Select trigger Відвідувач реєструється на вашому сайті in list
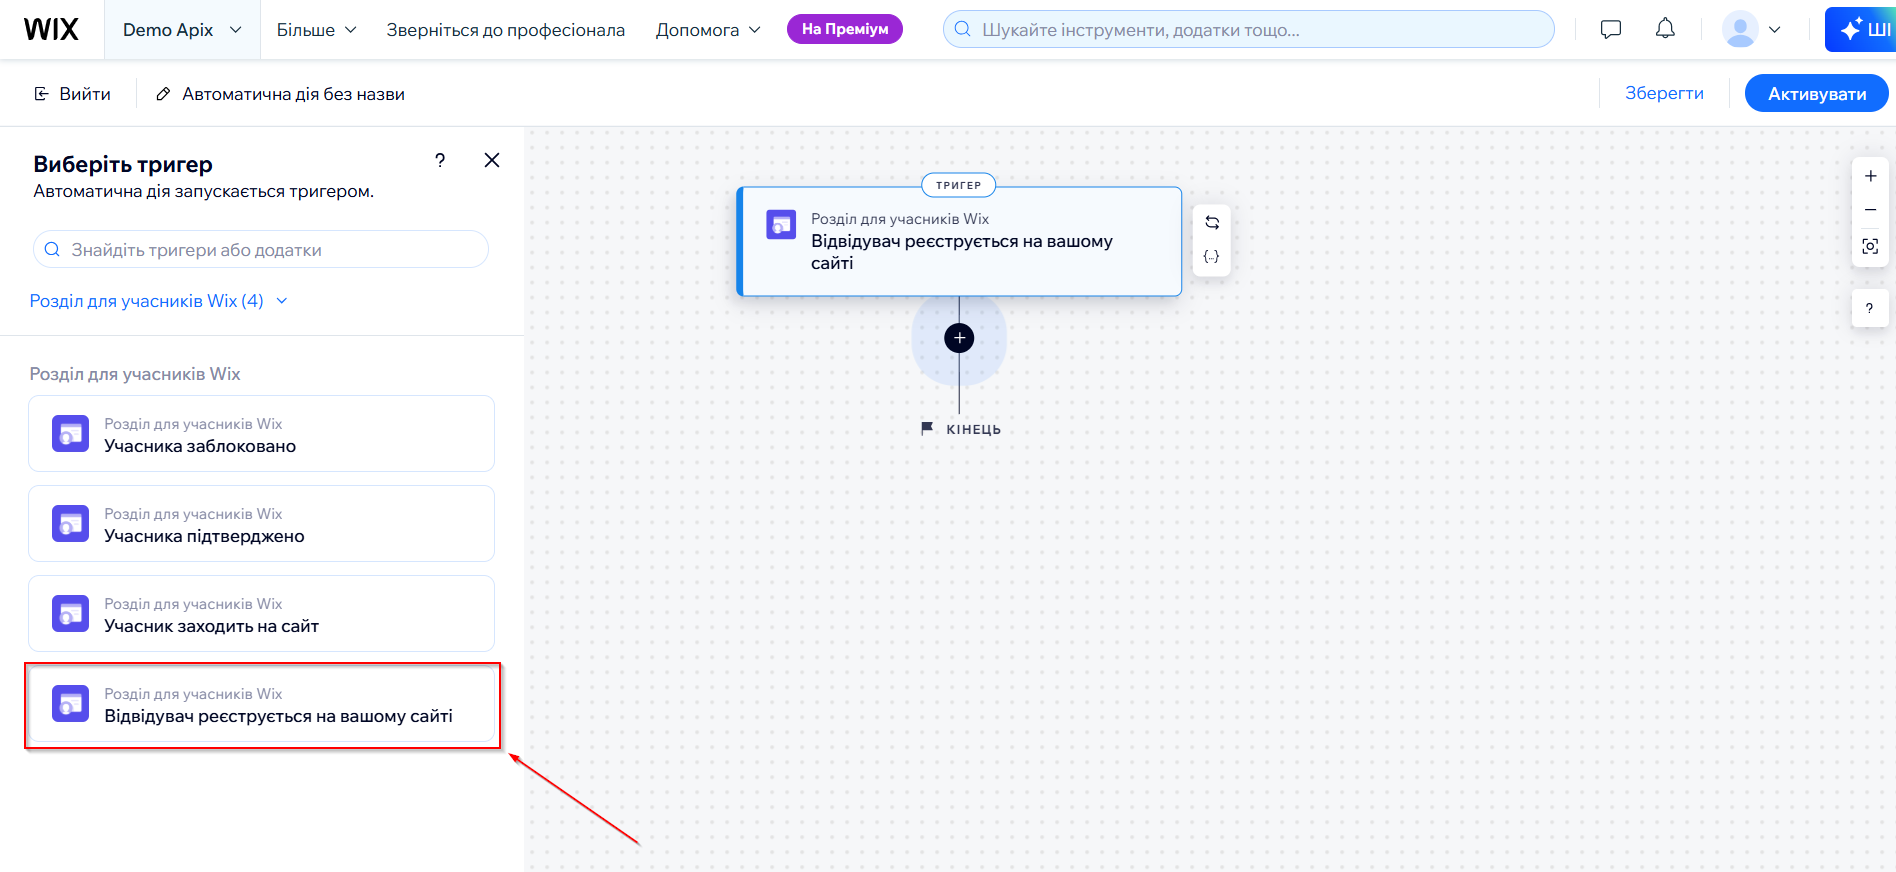Image resolution: width=1896 pixels, height=872 pixels. [x=261, y=705]
